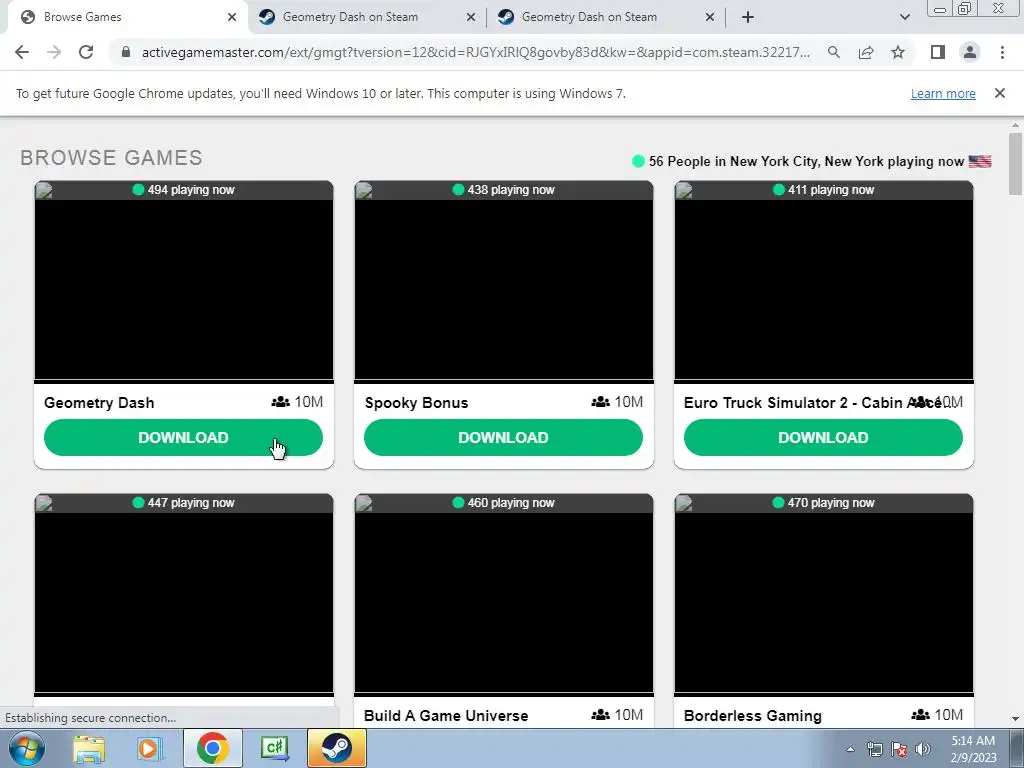Show hidden system tray icons

click(850, 749)
